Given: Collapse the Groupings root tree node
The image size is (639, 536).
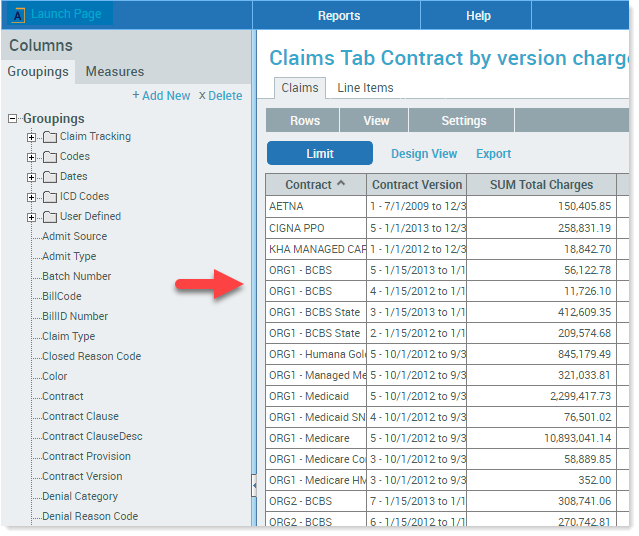Looking at the screenshot, I should pos(13,119).
